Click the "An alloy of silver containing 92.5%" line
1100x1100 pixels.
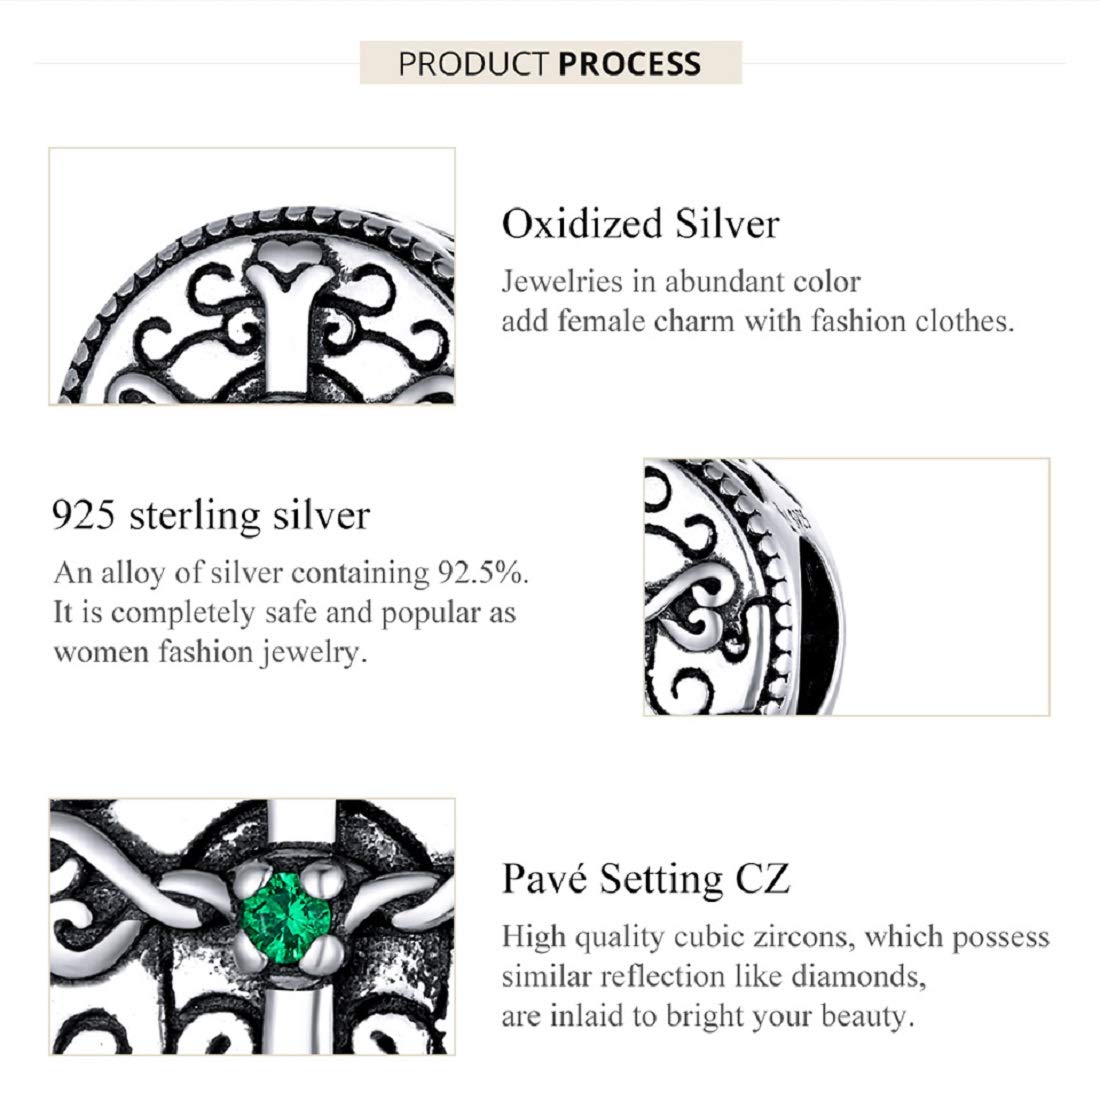(x=291, y=573)
